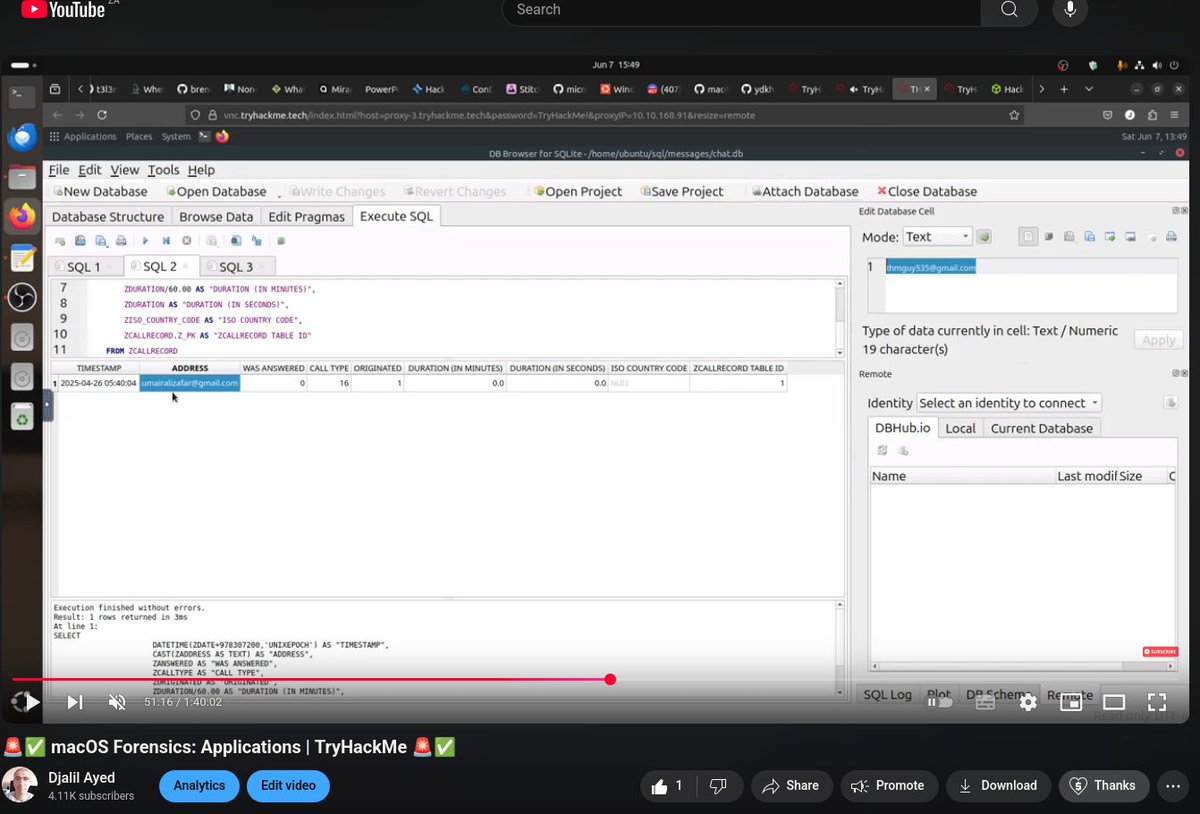1200x814 pixels.
Task: Click Close Database toolbar button
Action: [927, 191]
